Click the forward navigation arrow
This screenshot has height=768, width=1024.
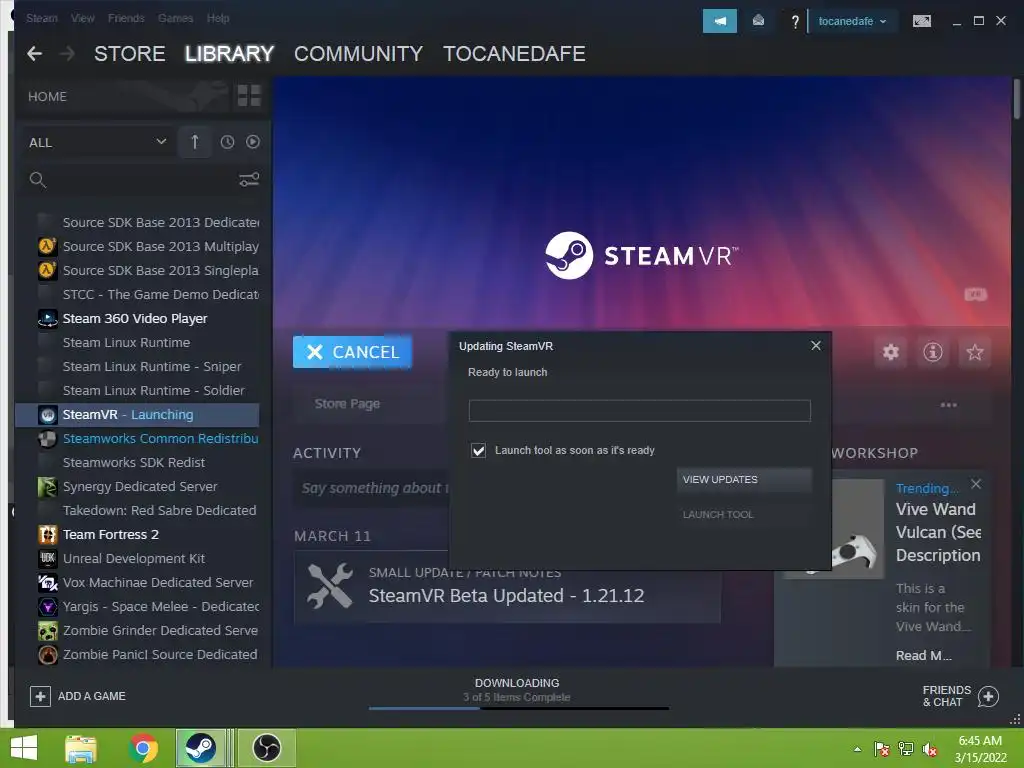pyautogui.click(x=67, y=54)
